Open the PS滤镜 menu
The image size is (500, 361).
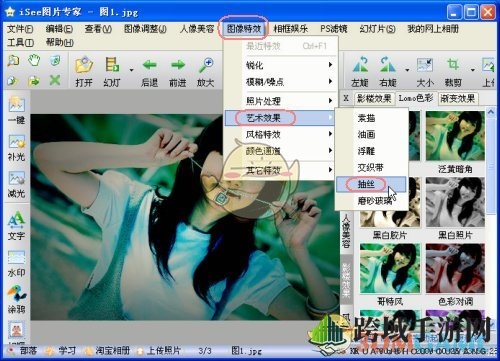334,29
